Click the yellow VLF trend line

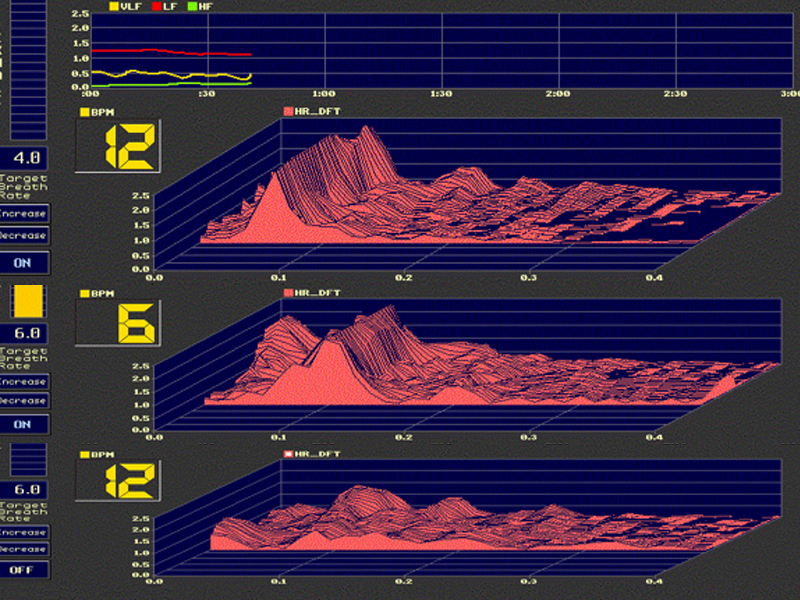coord(171,74)
